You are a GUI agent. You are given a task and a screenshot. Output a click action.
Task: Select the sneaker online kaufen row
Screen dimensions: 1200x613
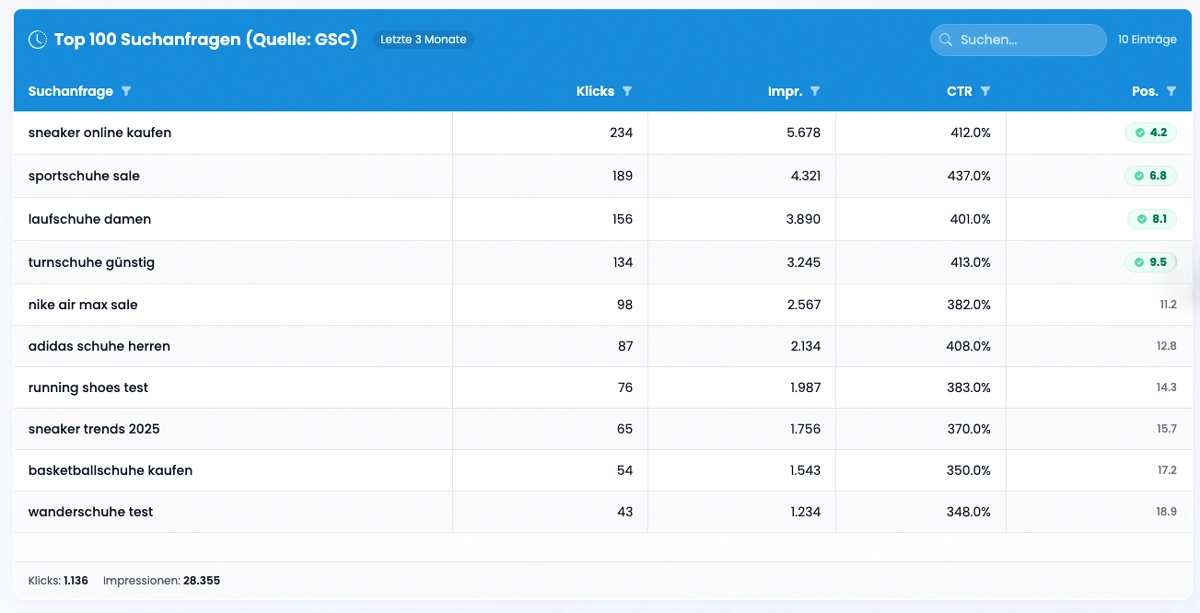coord(100,133)
